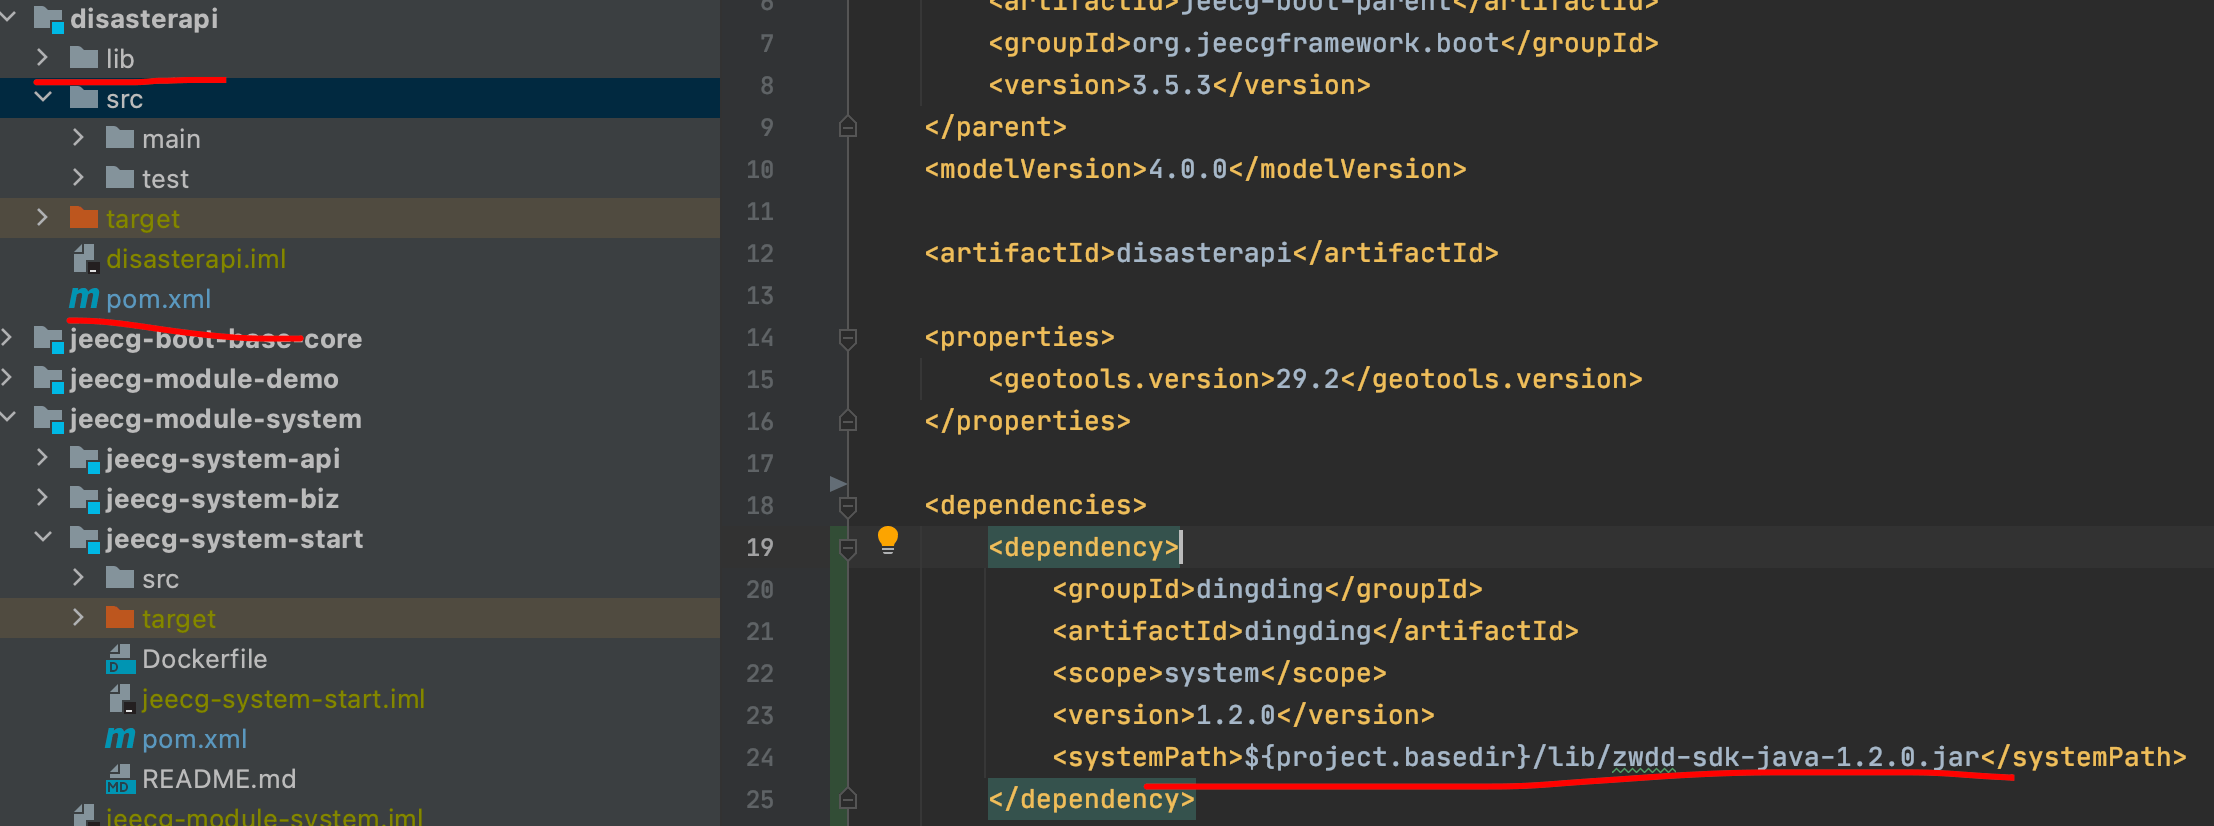Toggle fold marker at properties line 14

848,339
